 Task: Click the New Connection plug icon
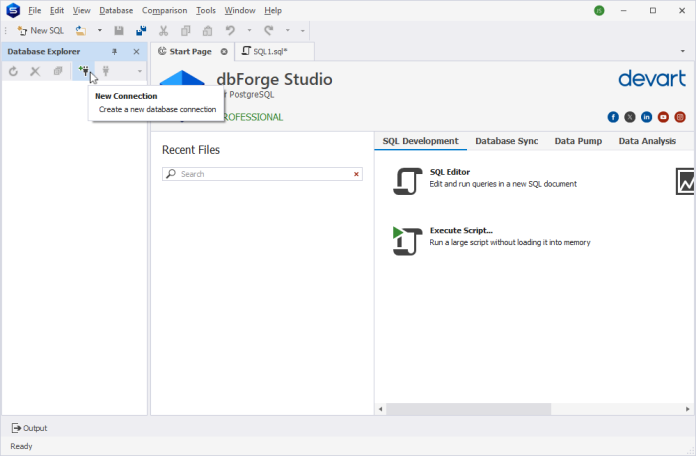(84, 71)
